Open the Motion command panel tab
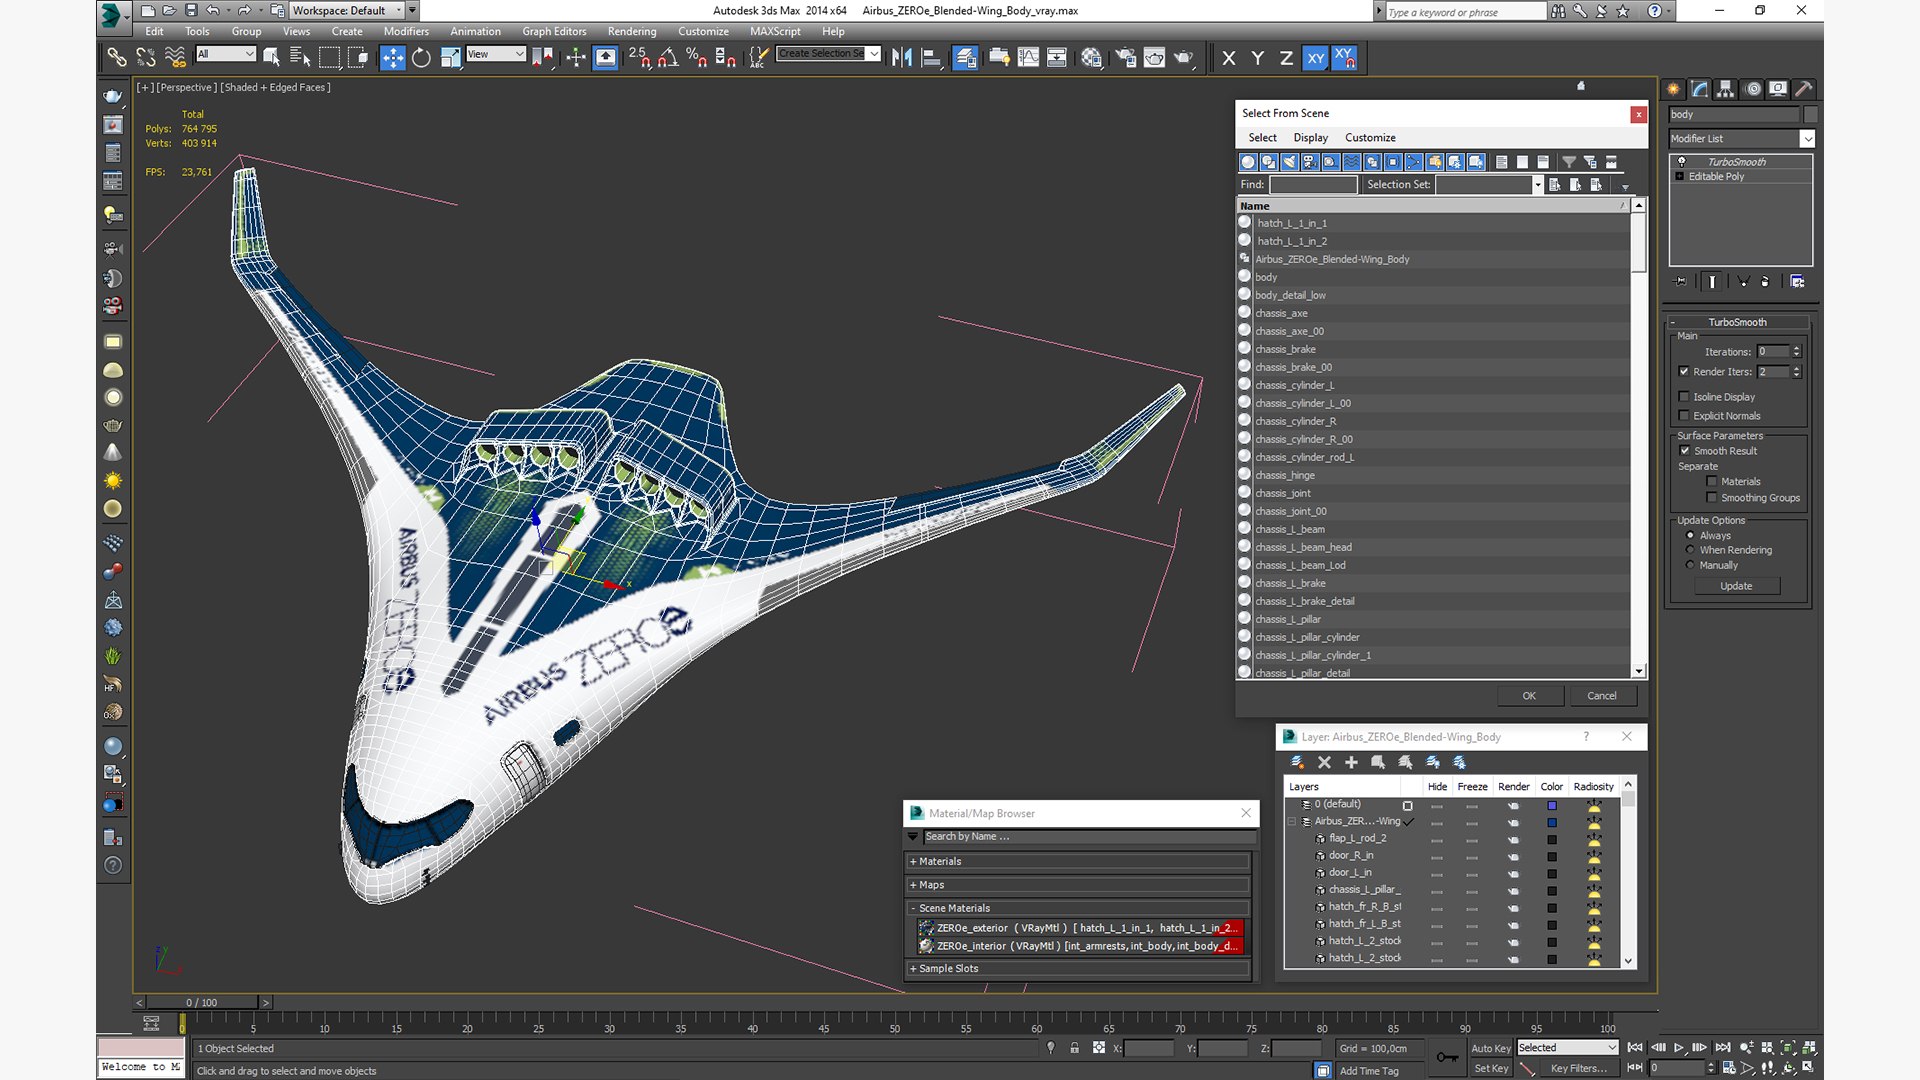Screen dimensions: 1920x1080 tap(1753, 88)
